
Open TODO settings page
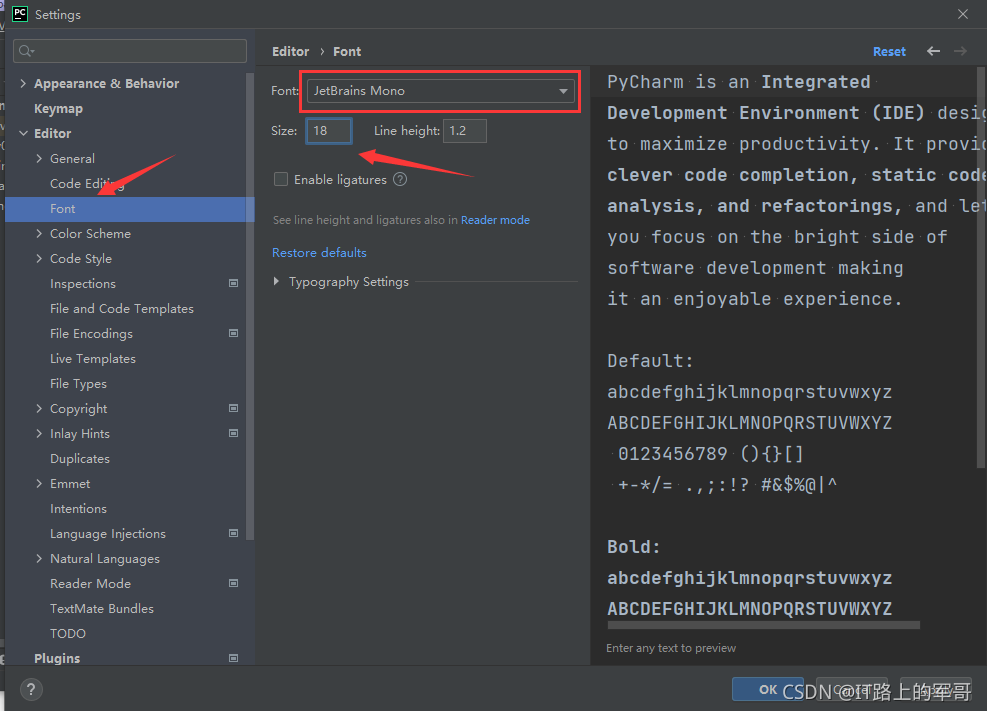(x=67, y=634)
